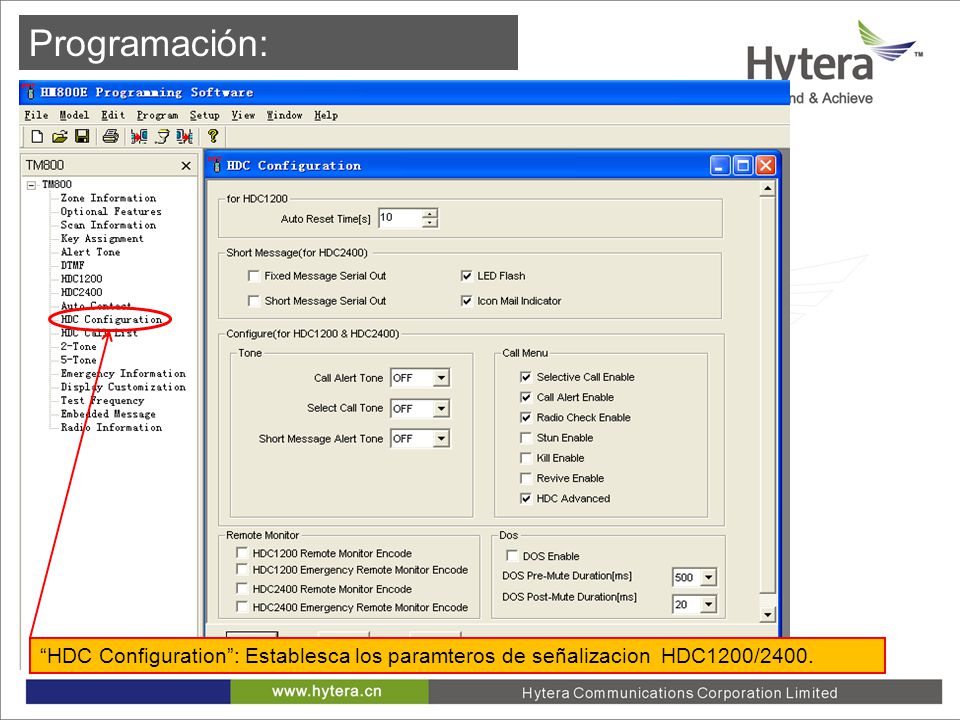Open the Help menu
The image size is (960, 720).
pos(326,115)
